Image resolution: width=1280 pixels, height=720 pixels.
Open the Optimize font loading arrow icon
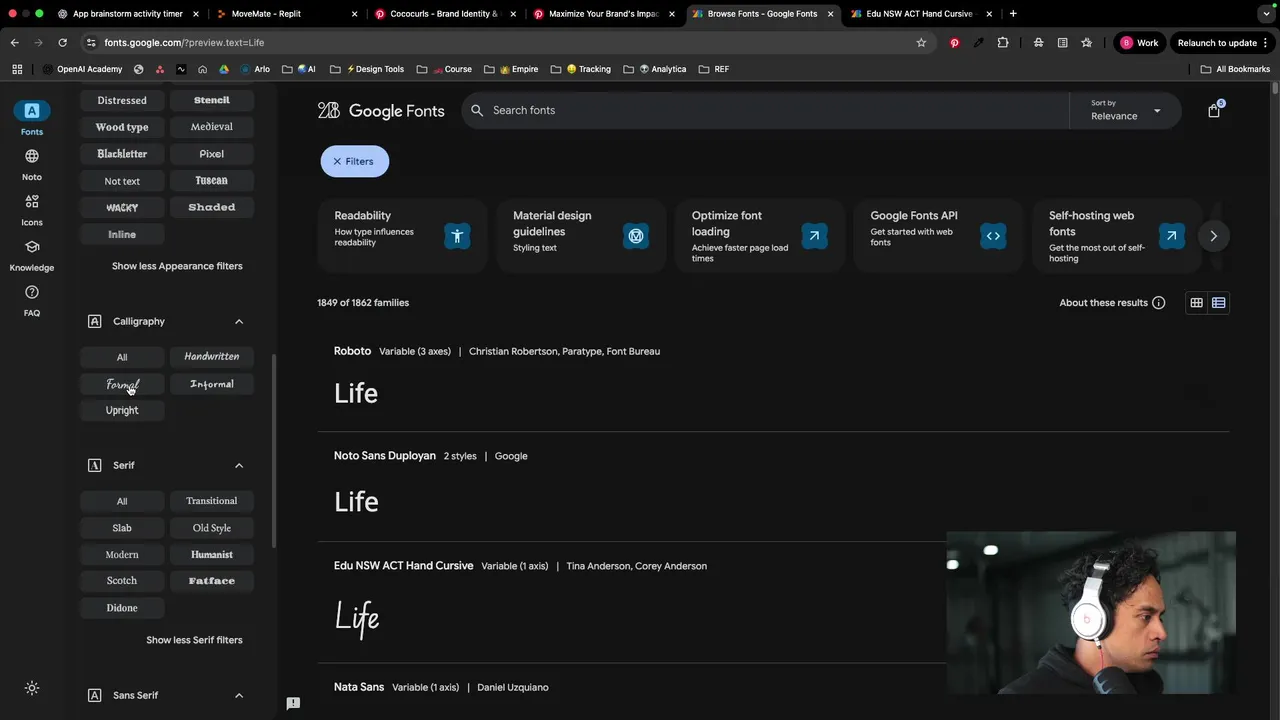coord(814,236)
